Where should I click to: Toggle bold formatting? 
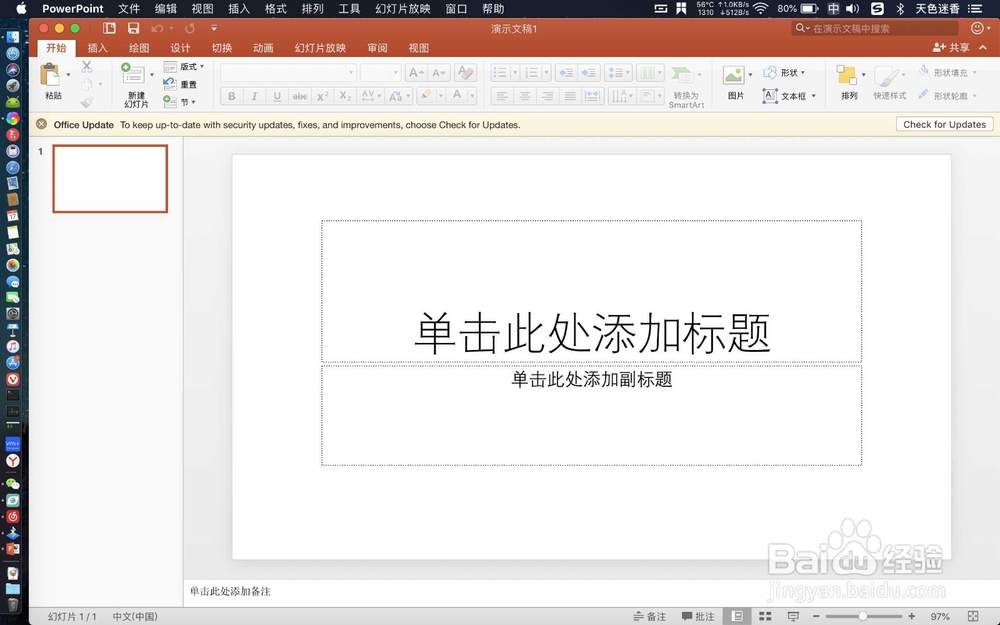tap(231, 95)
